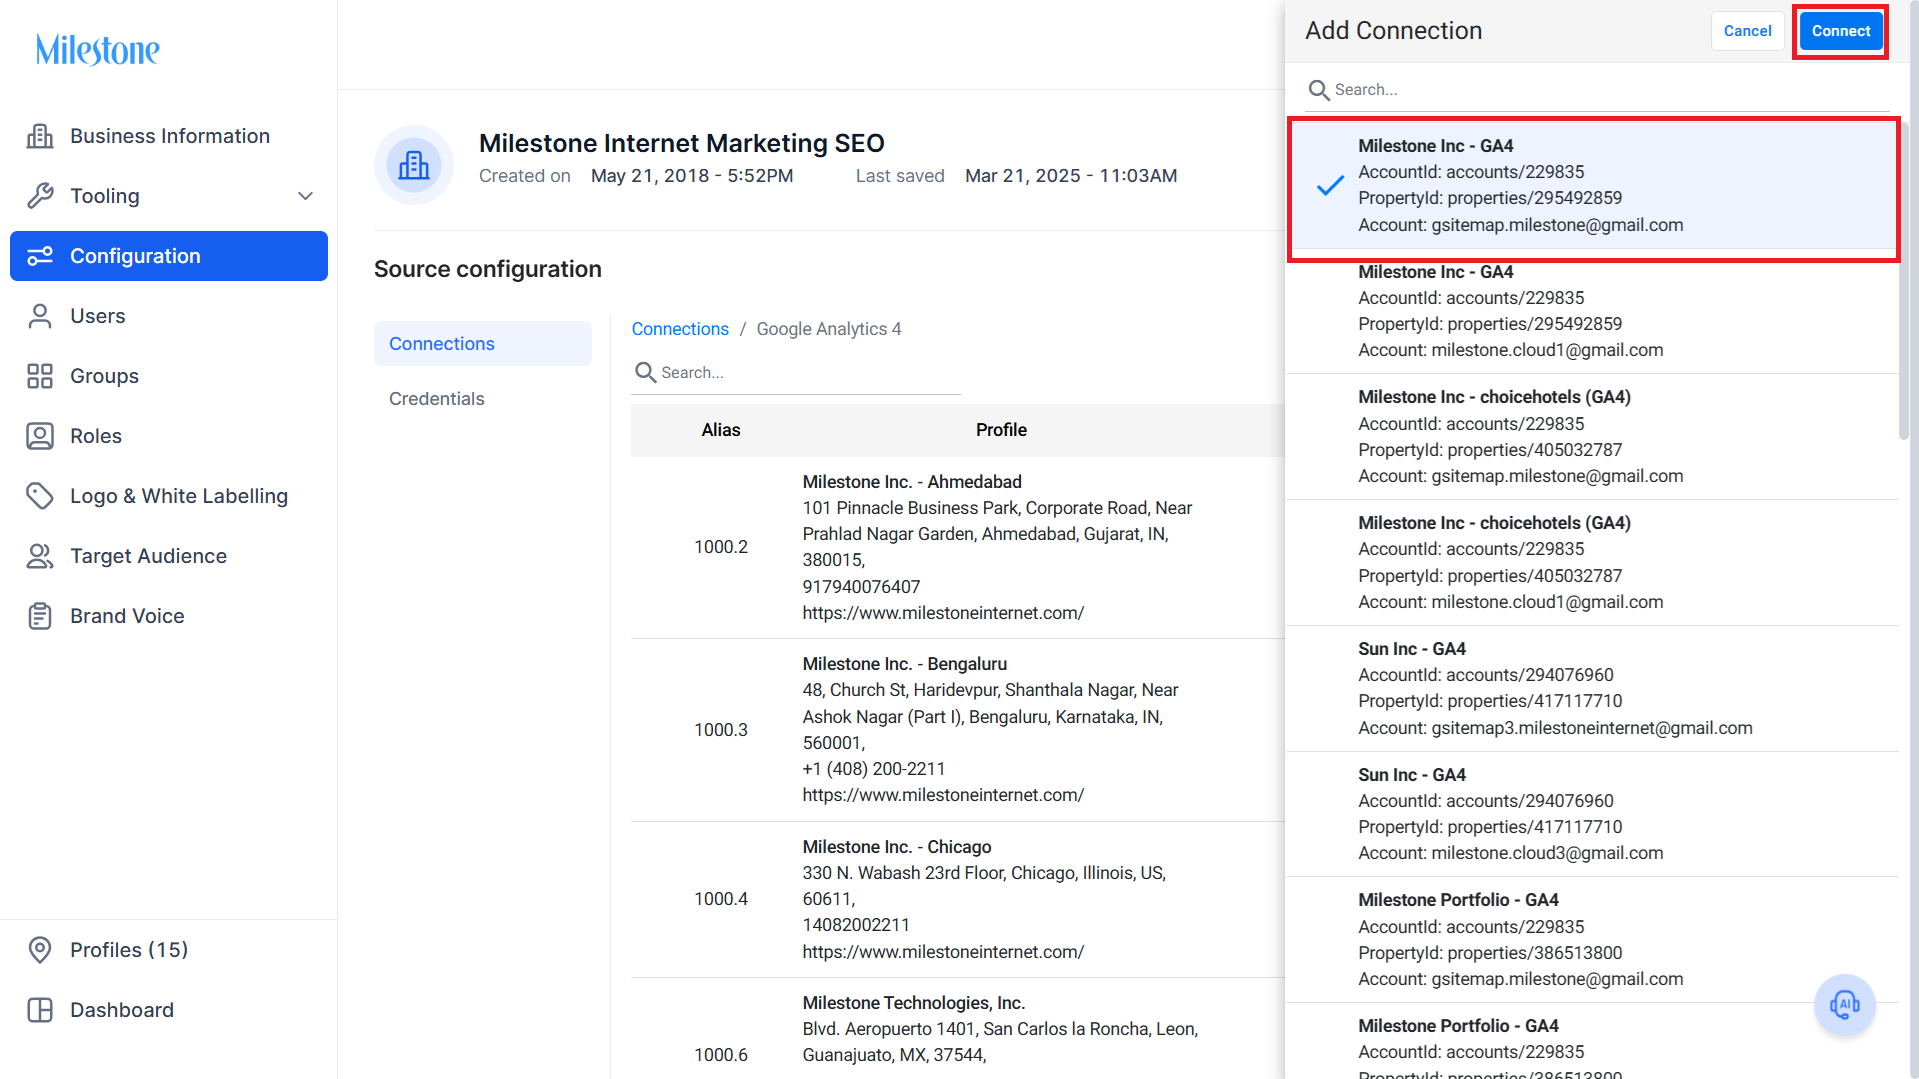Select Milestone Inc - choicehotels (GA4) gsitemap.milestone account
The height and width of the screenshot is (1079, 1919).
[x=1592, y=437]
